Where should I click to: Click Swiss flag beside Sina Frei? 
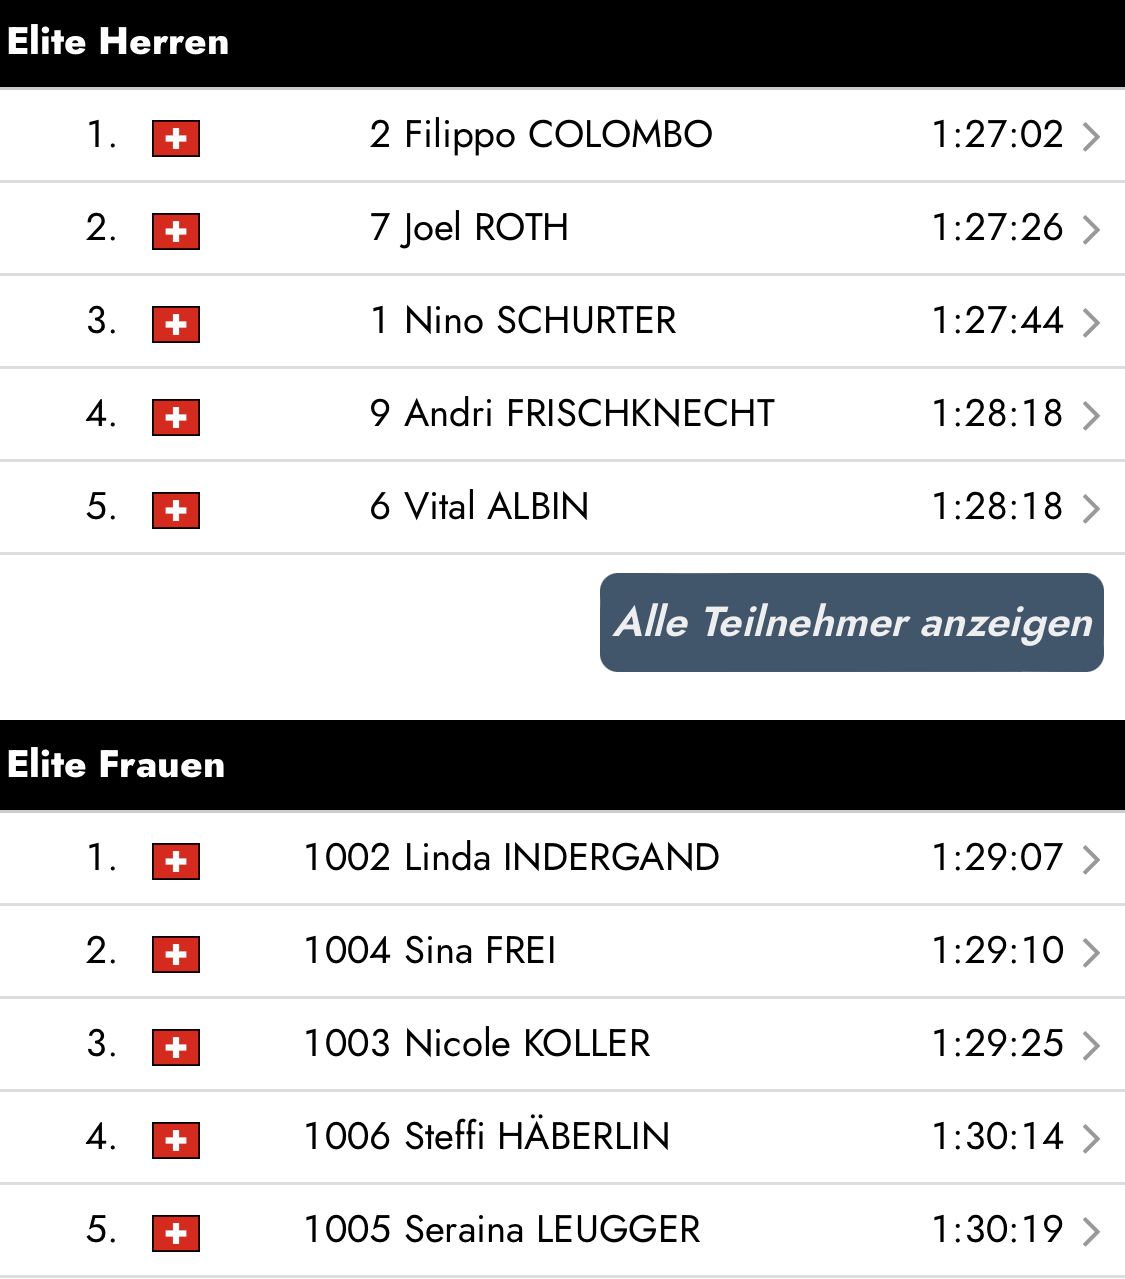(176, 954)
